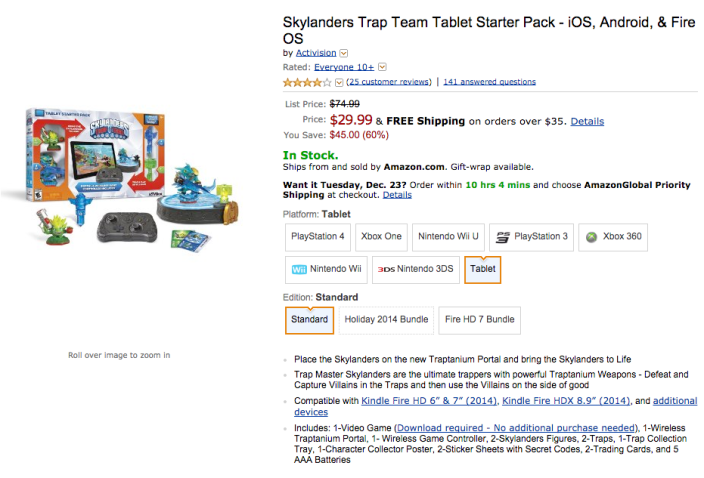The height and width of the screenshot is (478, 704).
Task: Open the 25 customer reviews link
Action: pyautogui.click(x=390, y=82)
